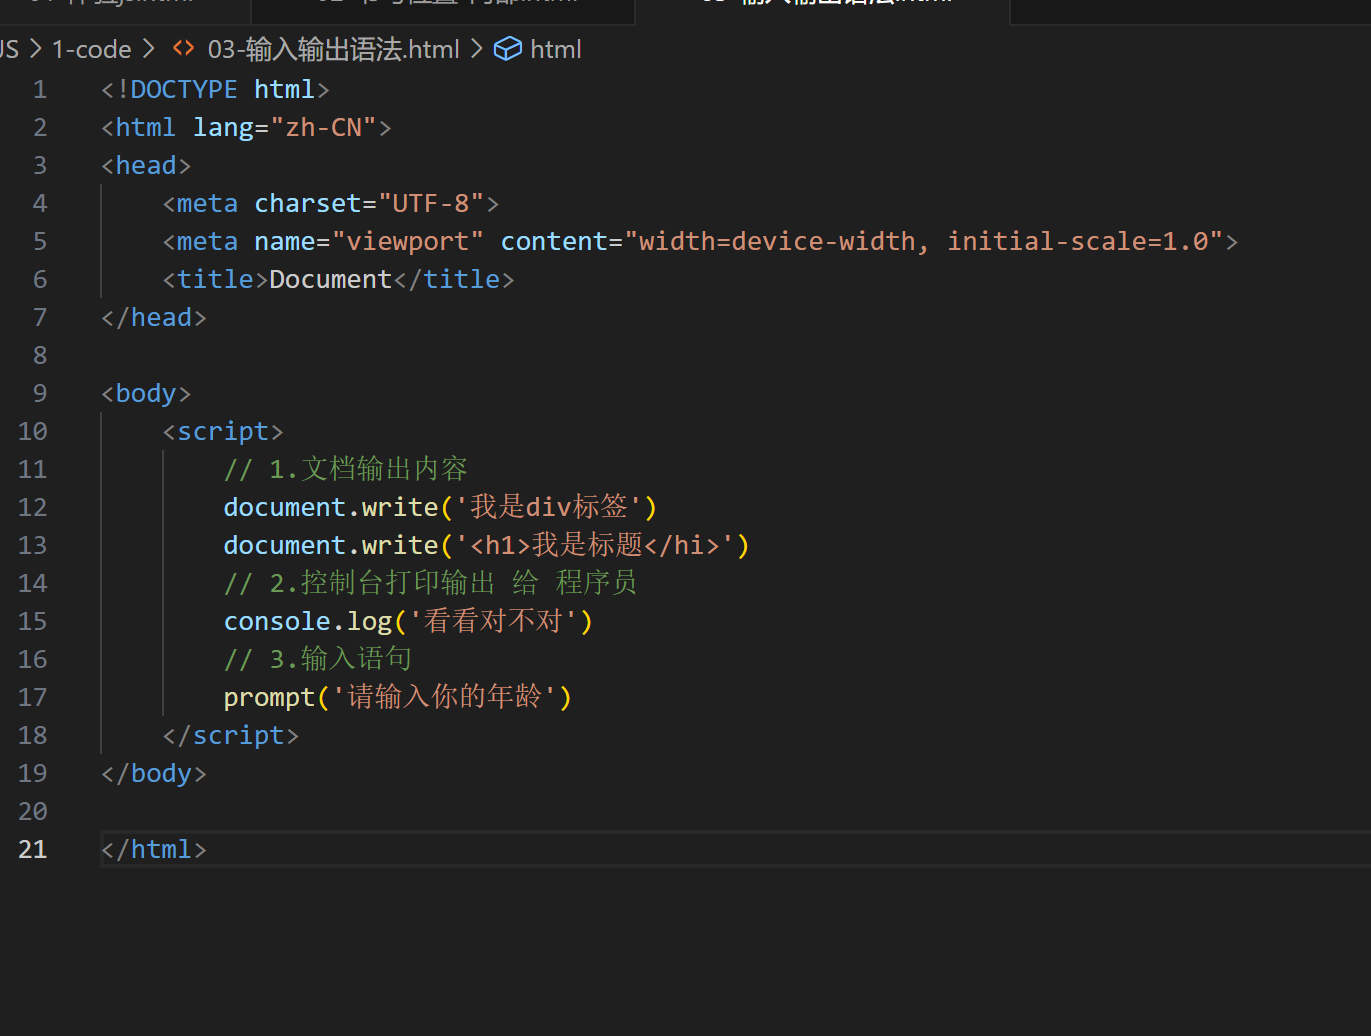
Task: Click the prompt function on line 17
Action: (x=269, y=698)
